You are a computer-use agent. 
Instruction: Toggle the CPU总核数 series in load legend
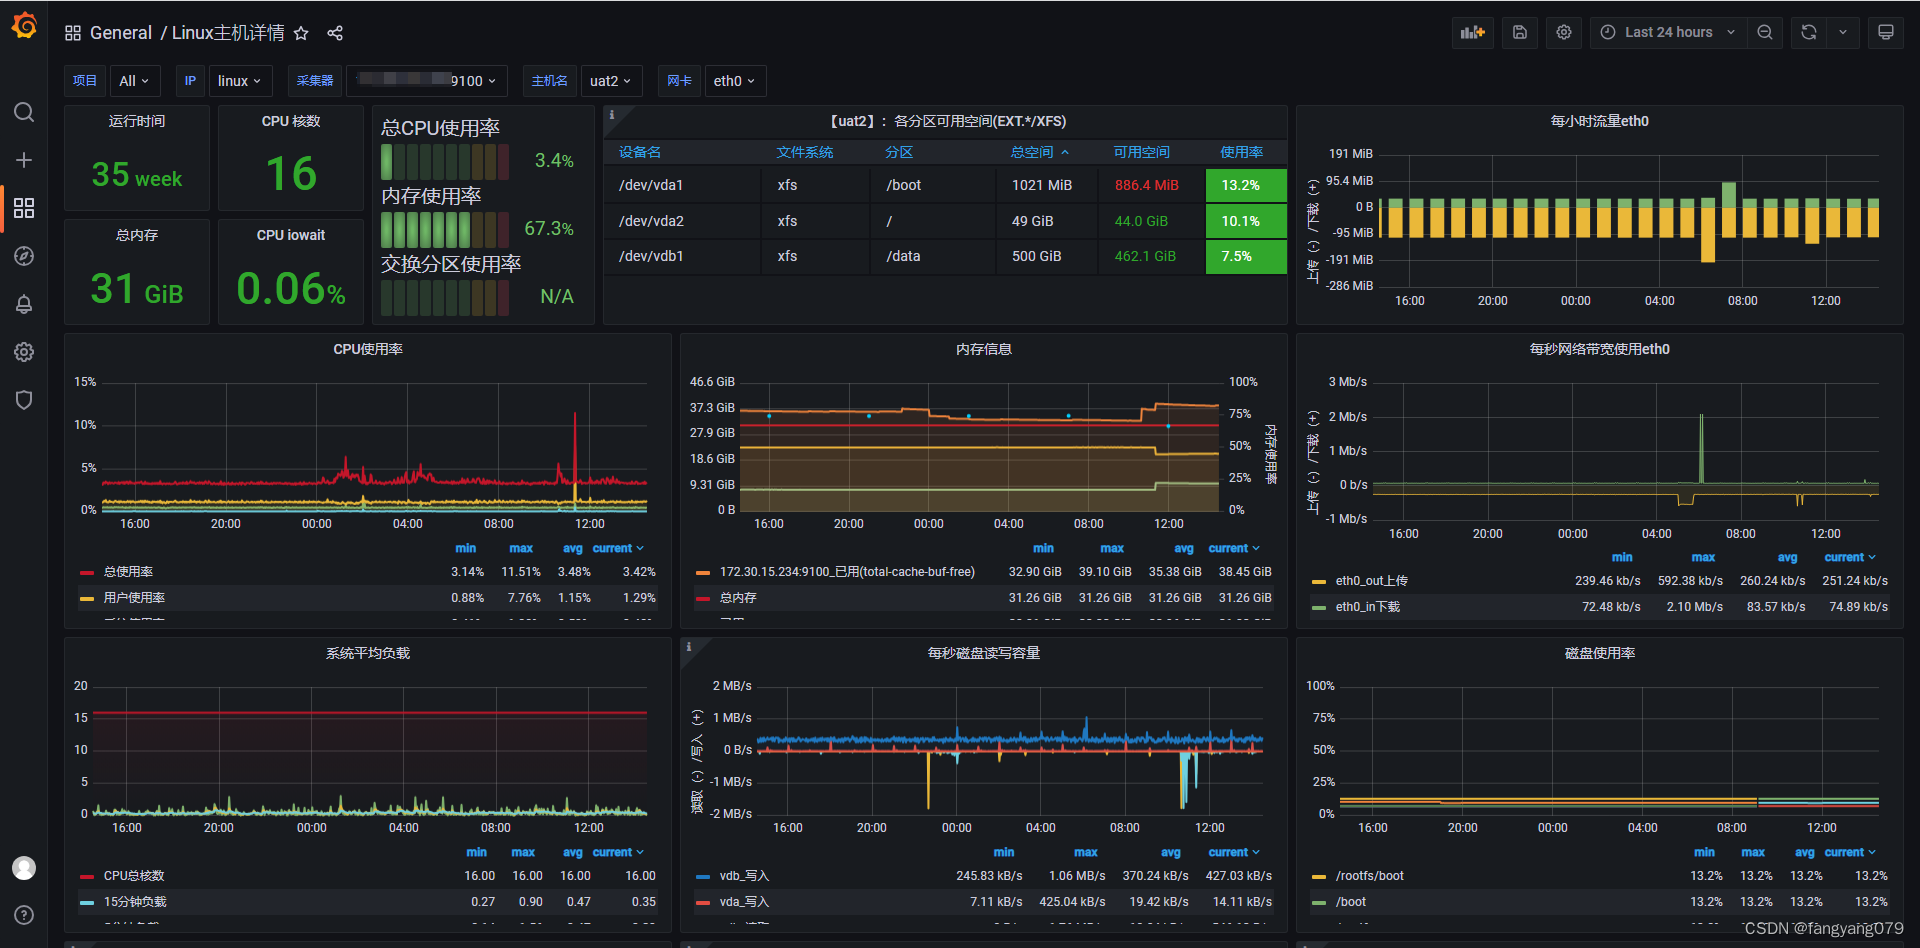134,876
